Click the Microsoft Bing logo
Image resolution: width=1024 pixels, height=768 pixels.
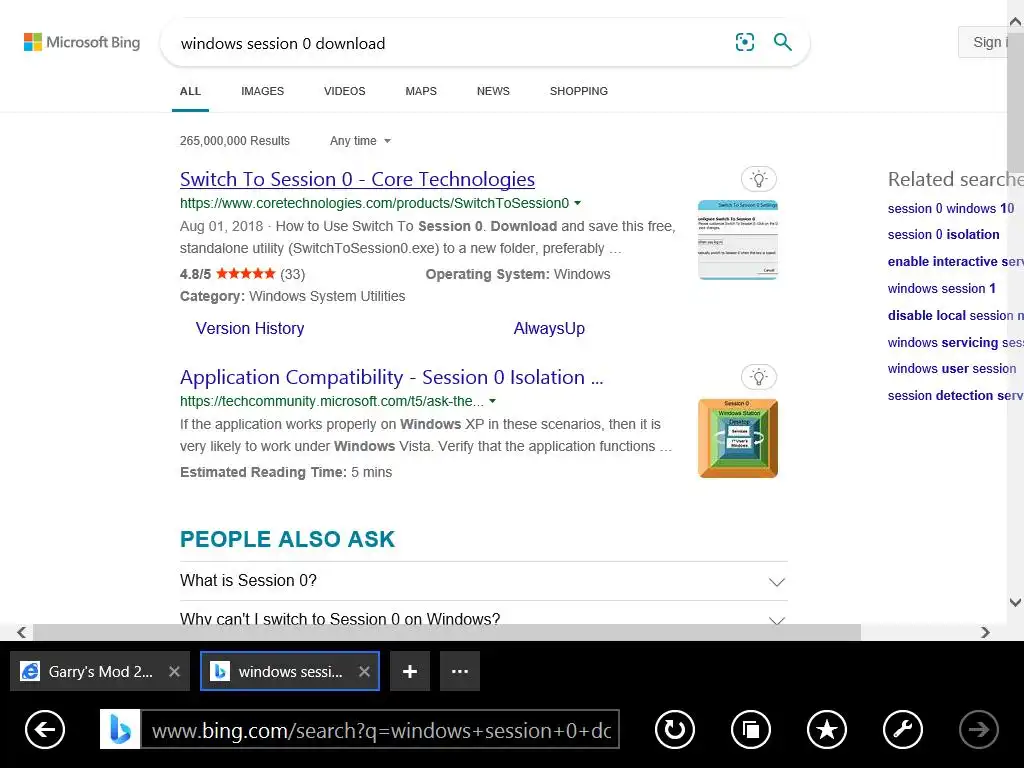(x=82, y=42)
